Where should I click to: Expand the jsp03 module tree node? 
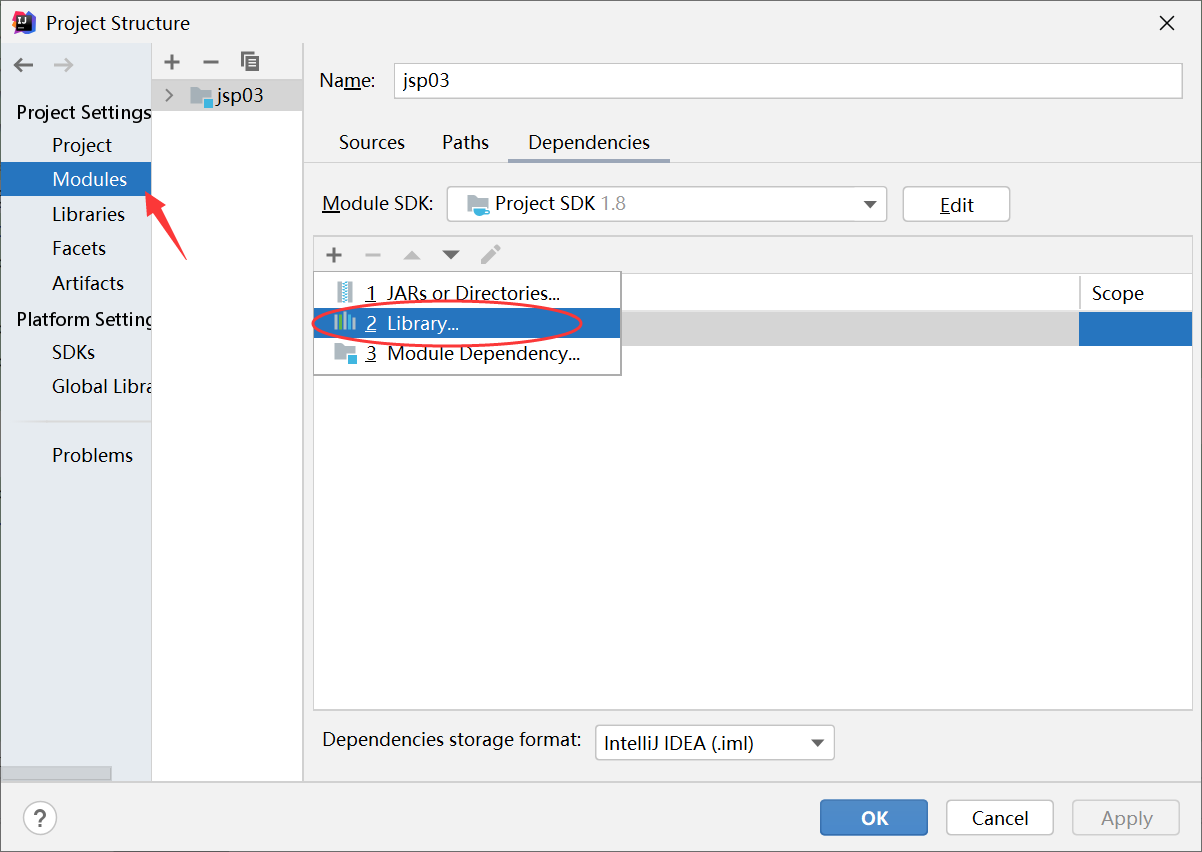[169, 96]
